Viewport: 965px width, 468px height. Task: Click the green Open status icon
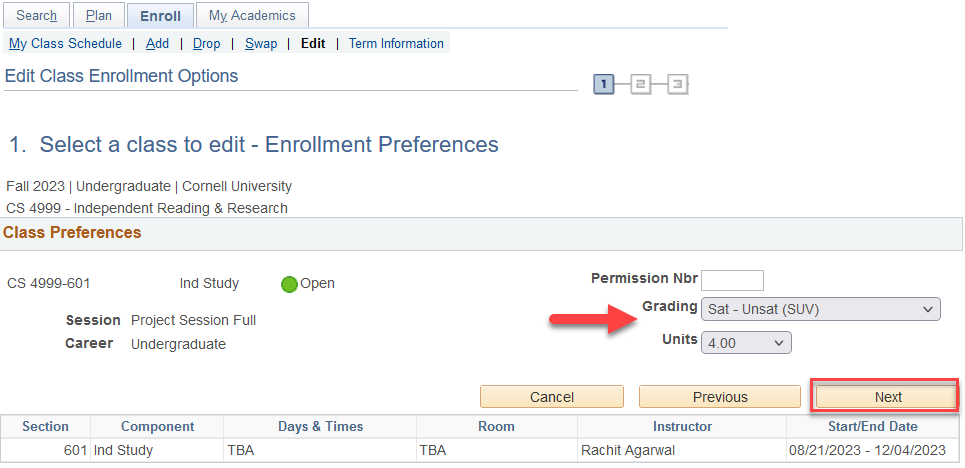click(289, 284)
